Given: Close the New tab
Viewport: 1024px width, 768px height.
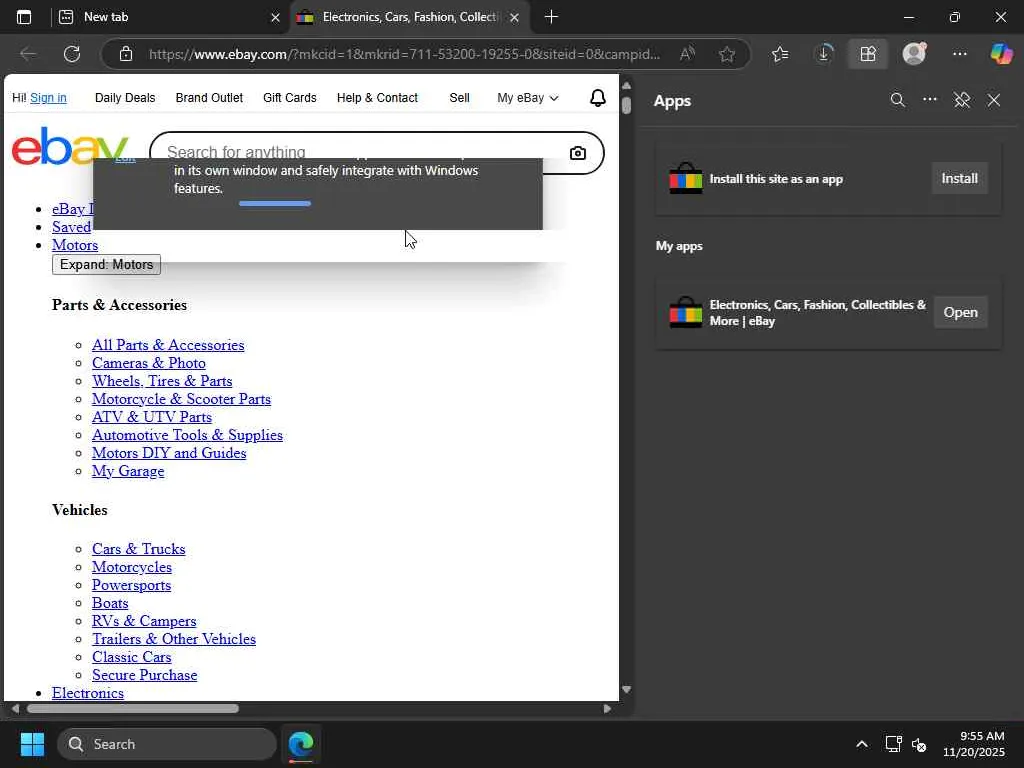Looking at the screenshot, I should 275,18.
